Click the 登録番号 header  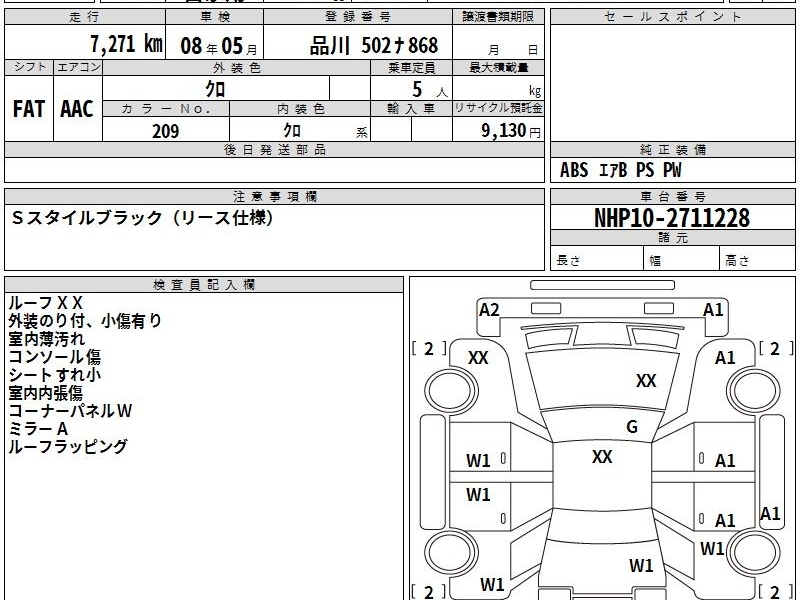[358, 17]
